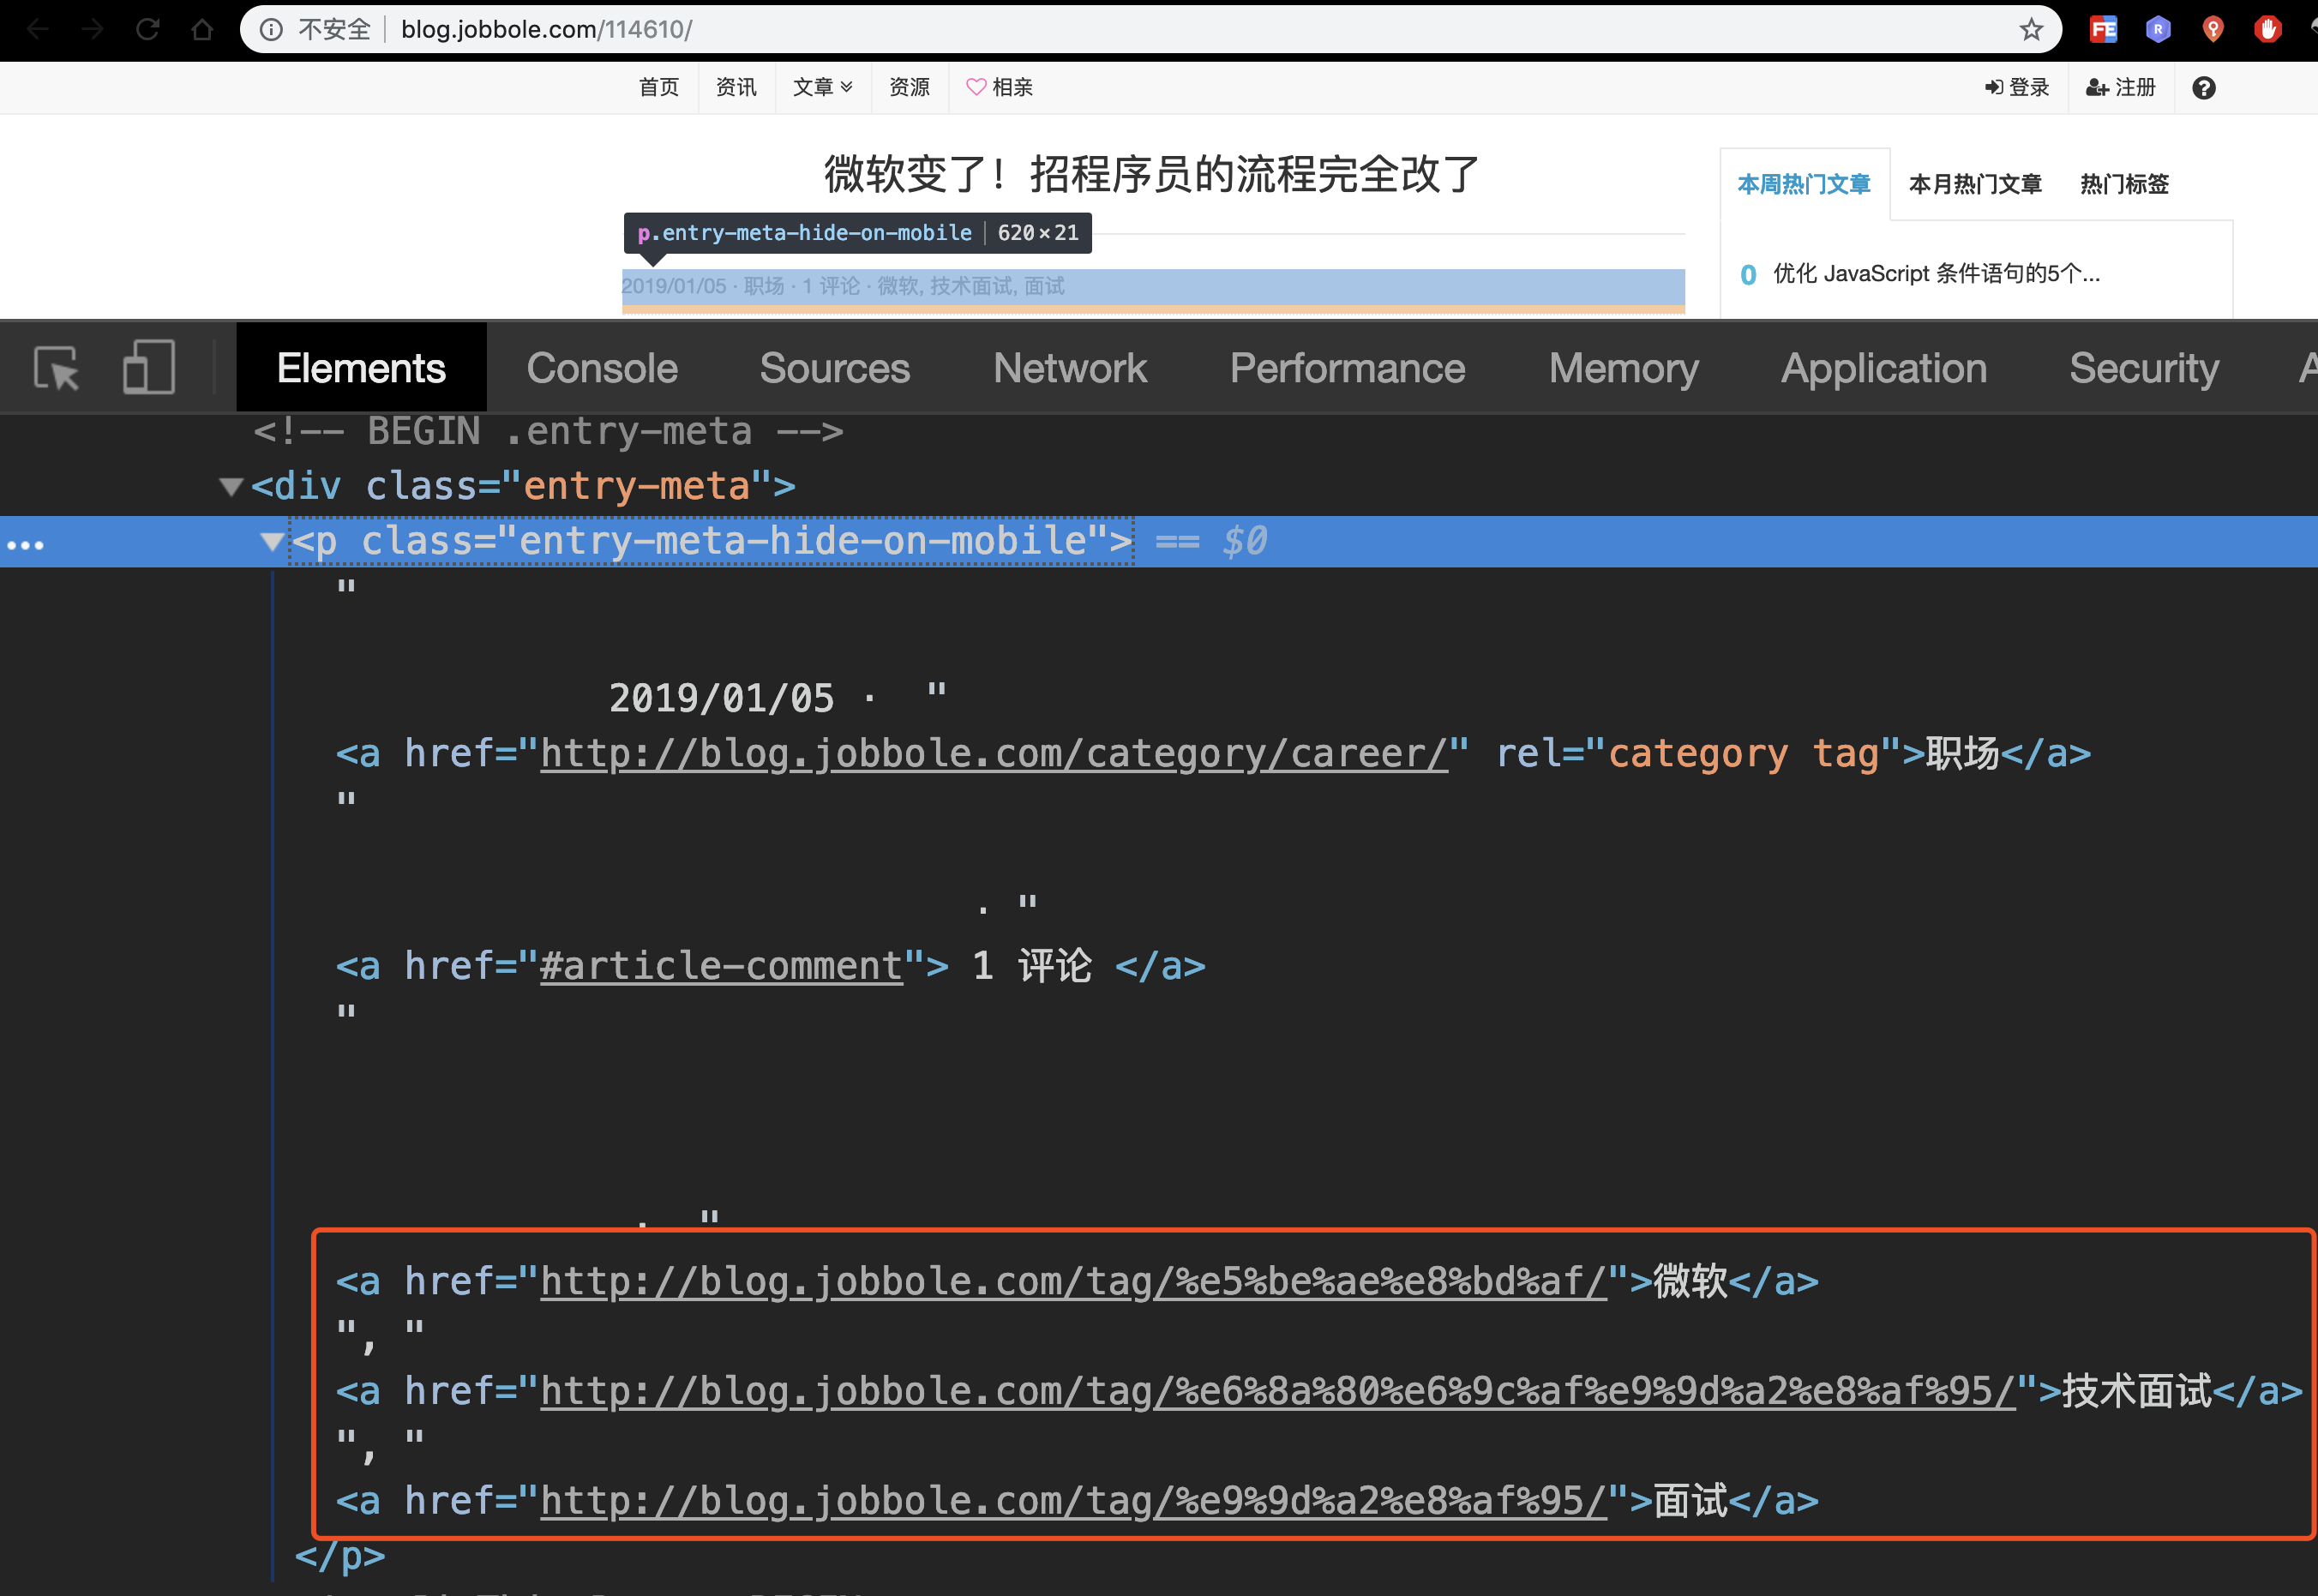This screenshot has height=1596, width=2318.
Task: Click the #article-comment href in DOM
Action: pos(721,966)
